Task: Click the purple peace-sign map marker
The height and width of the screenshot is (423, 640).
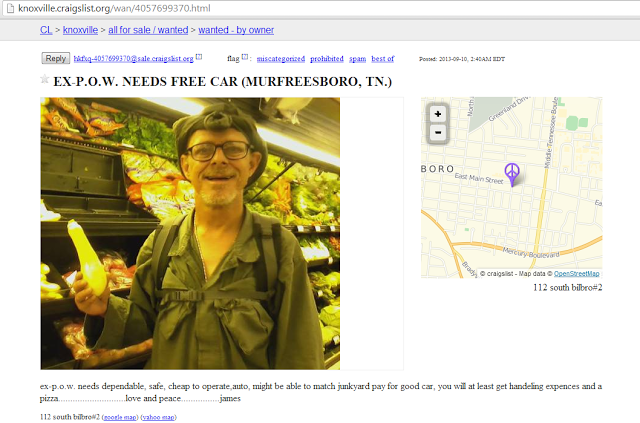Action: tap(512, 175)
